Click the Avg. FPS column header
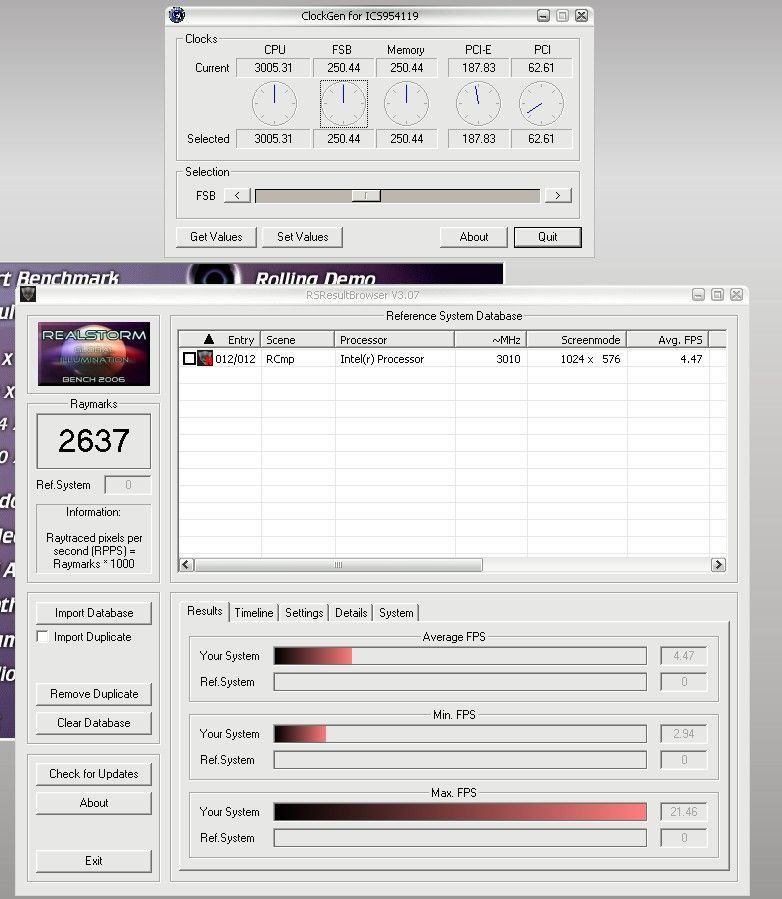 pos(668,339)
